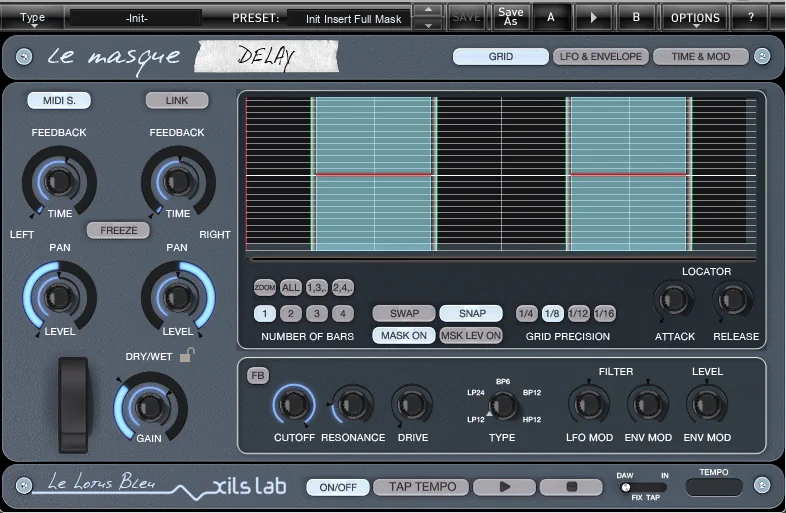
Task: Click the filter Type selector knob
Action: tap(503, 405)
